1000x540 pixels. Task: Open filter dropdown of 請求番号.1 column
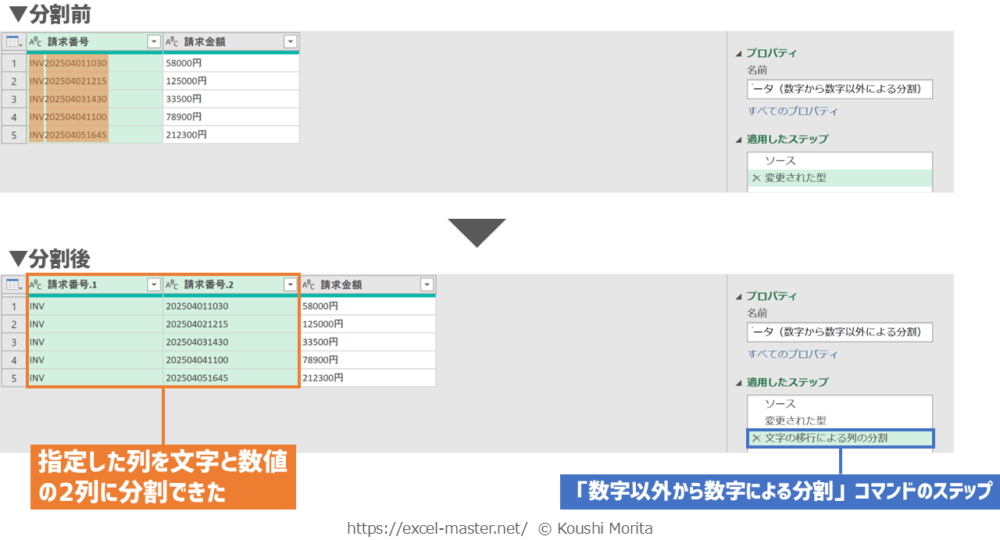click(x=154, y=285)
